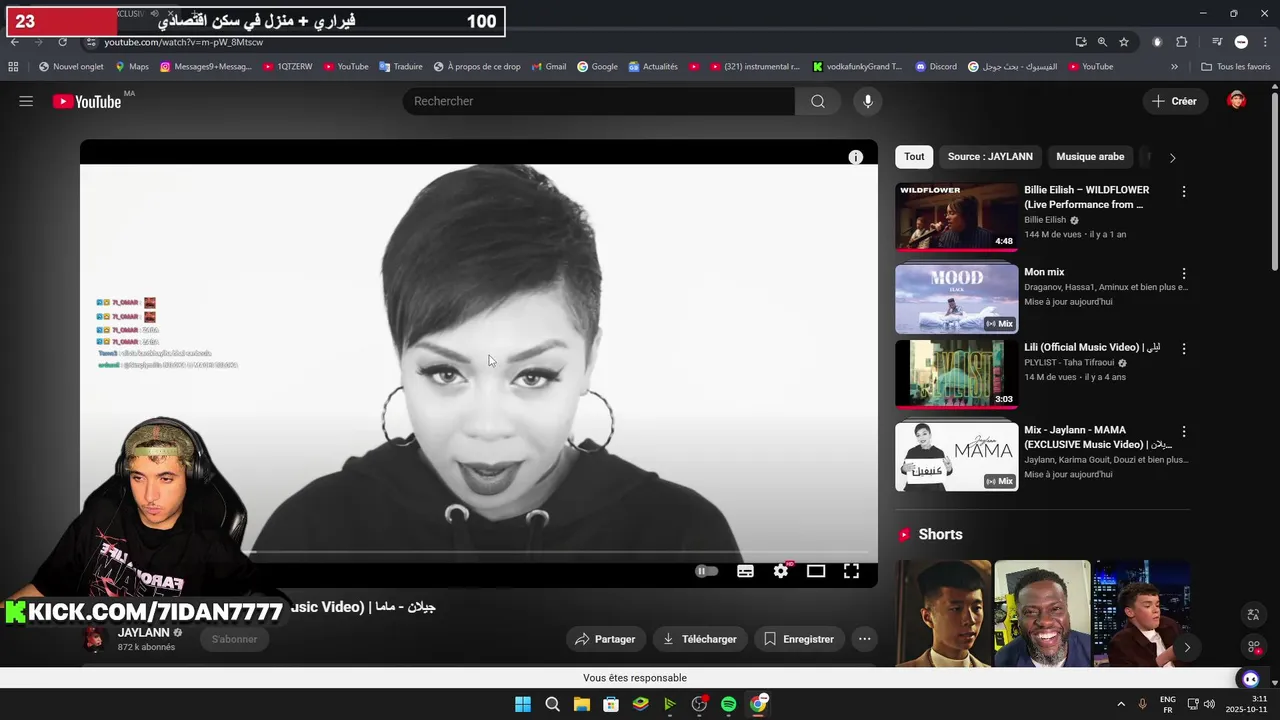Open the YouTube hamburger guide menu

pyautogui.click(x=26, y=101)
